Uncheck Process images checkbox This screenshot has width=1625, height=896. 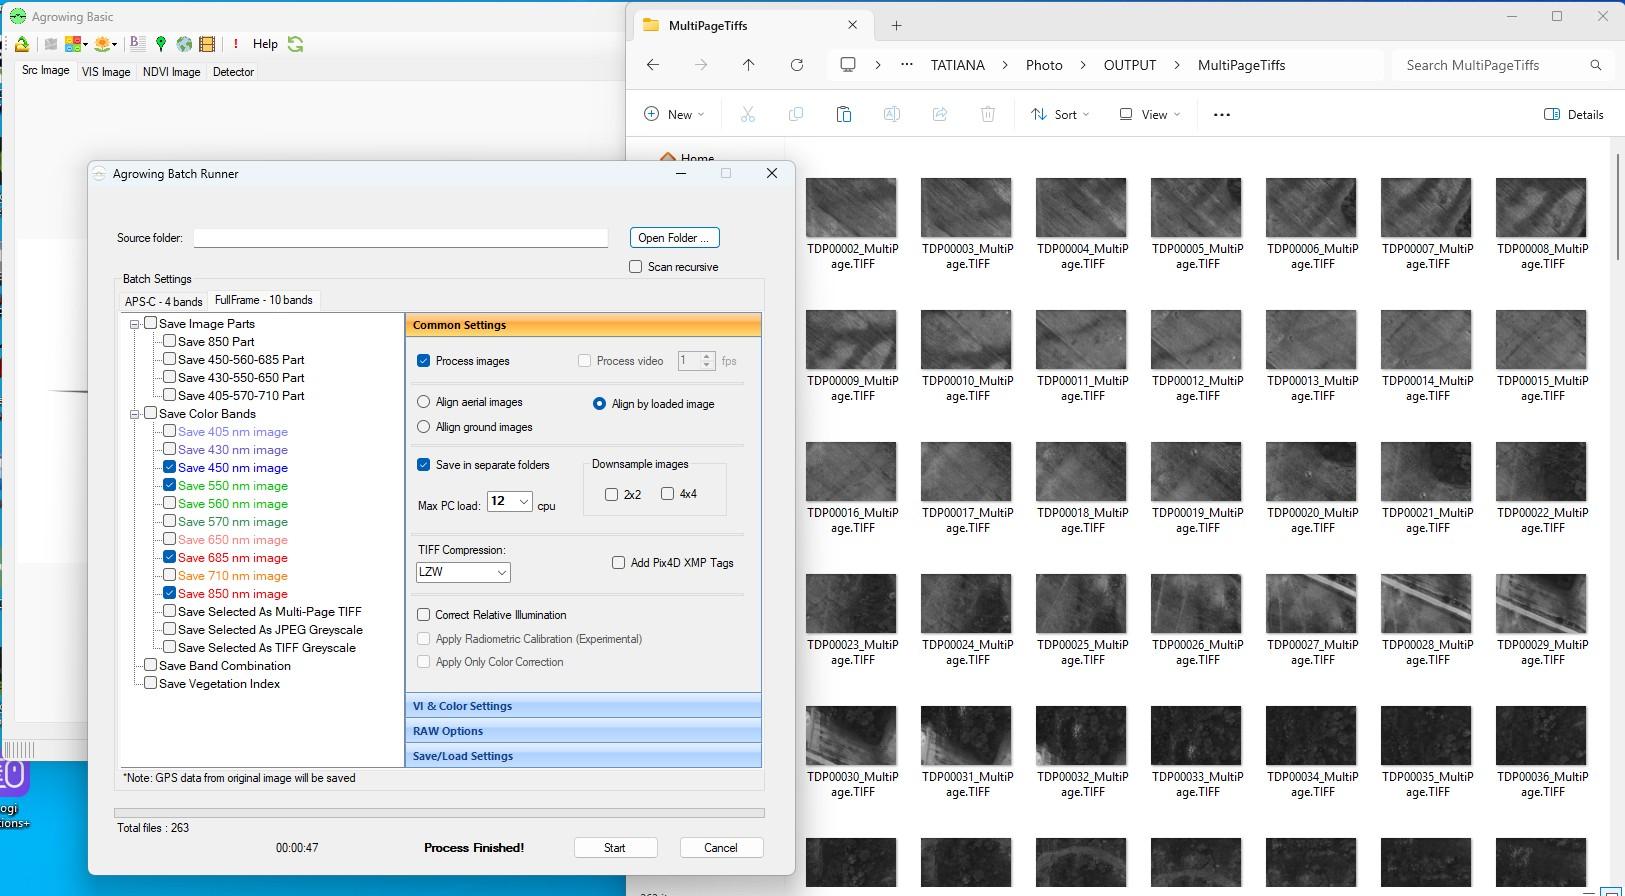coord(423,361)
